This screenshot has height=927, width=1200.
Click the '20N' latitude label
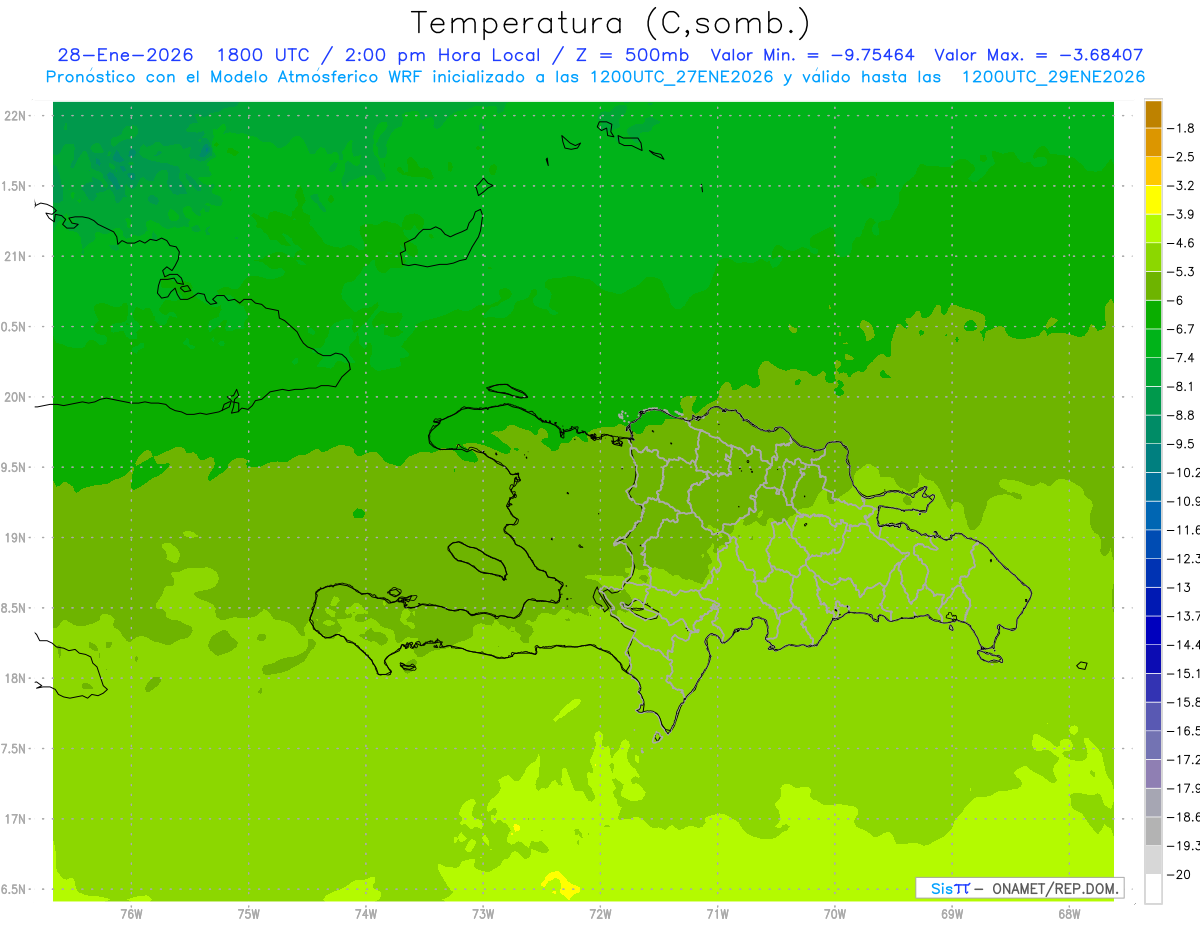[x=15, y=397]
